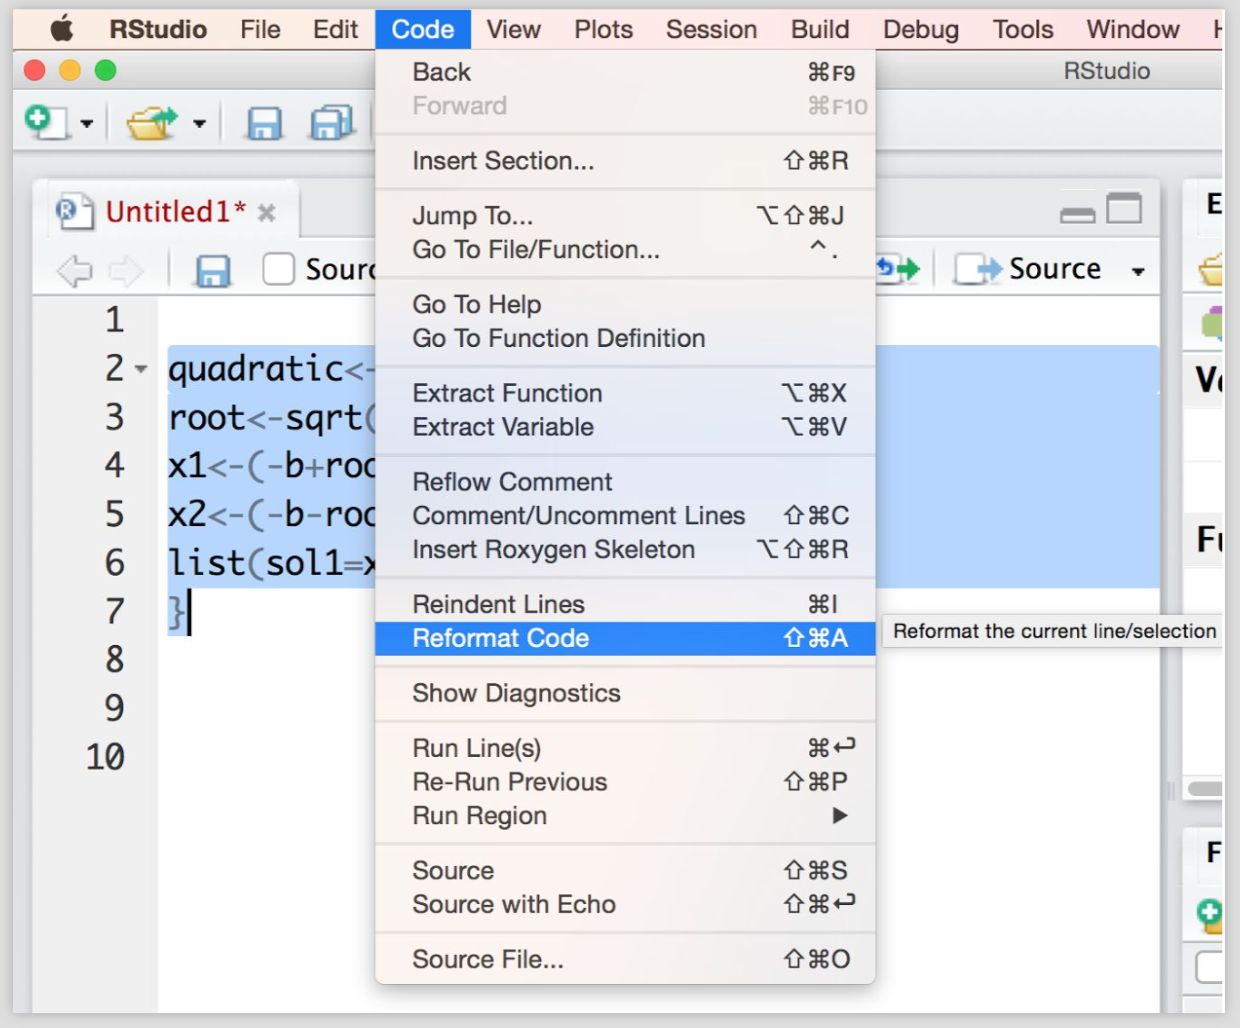Open the Source button dropdown arrow
This screenshot has width=1240, height=1028.
click(x=1138, y=271)
